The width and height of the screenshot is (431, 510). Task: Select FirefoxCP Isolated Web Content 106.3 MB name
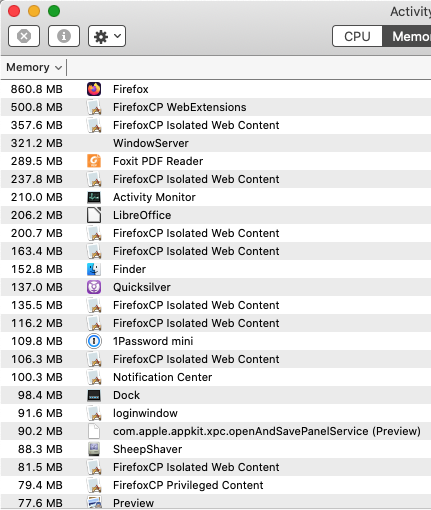pos(196,359)
